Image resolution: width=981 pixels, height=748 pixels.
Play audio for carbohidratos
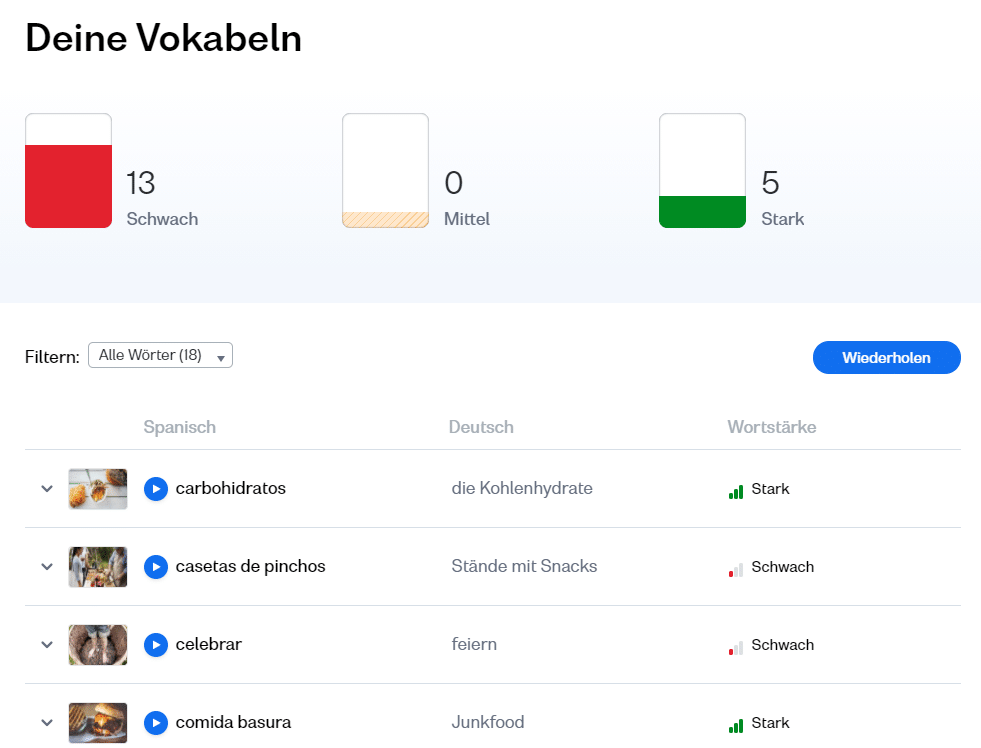(155, 489)
